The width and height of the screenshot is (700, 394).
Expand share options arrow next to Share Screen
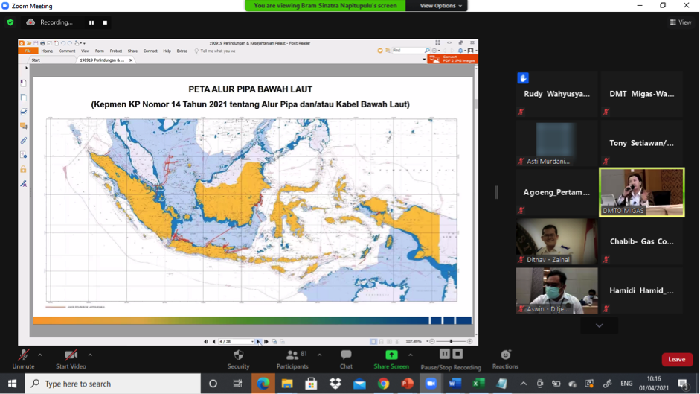[x=410, y=355]
